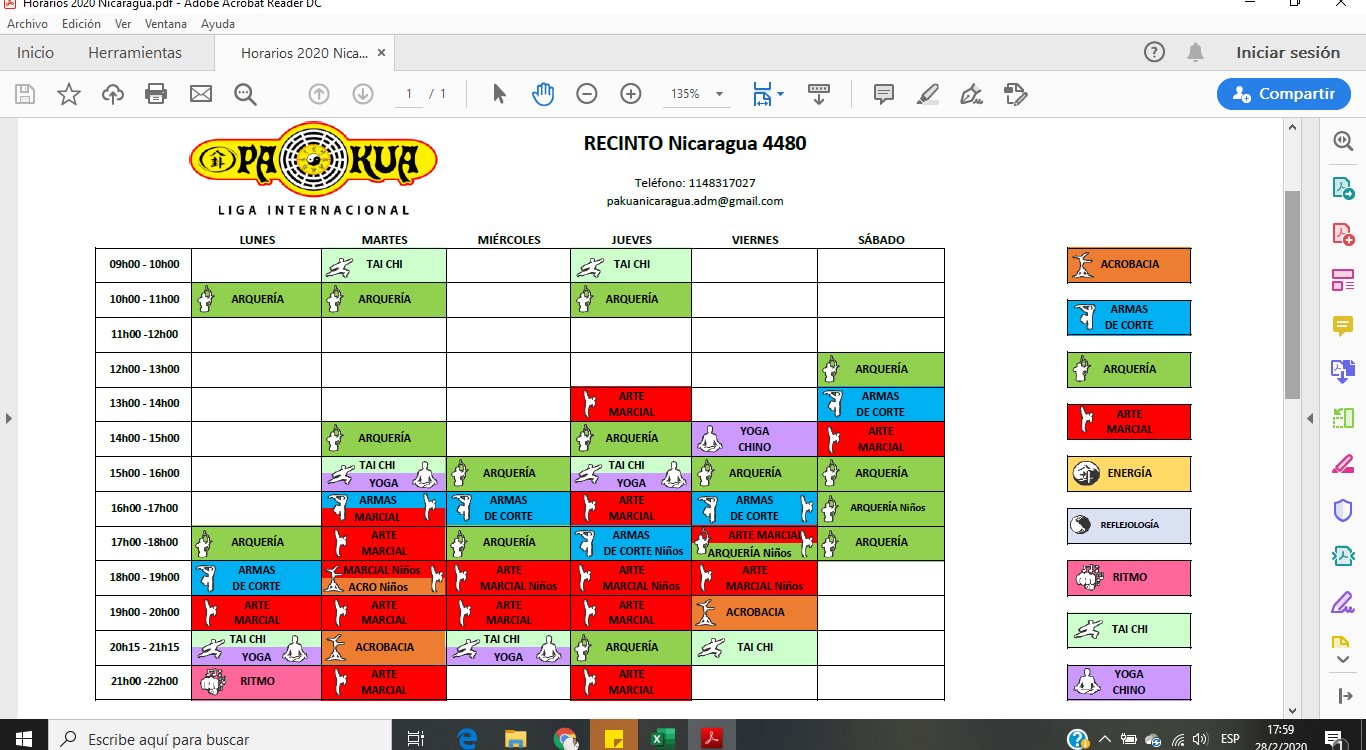Open the sign document tool
The image size is (1366, 750).
(x=971, y=94)
